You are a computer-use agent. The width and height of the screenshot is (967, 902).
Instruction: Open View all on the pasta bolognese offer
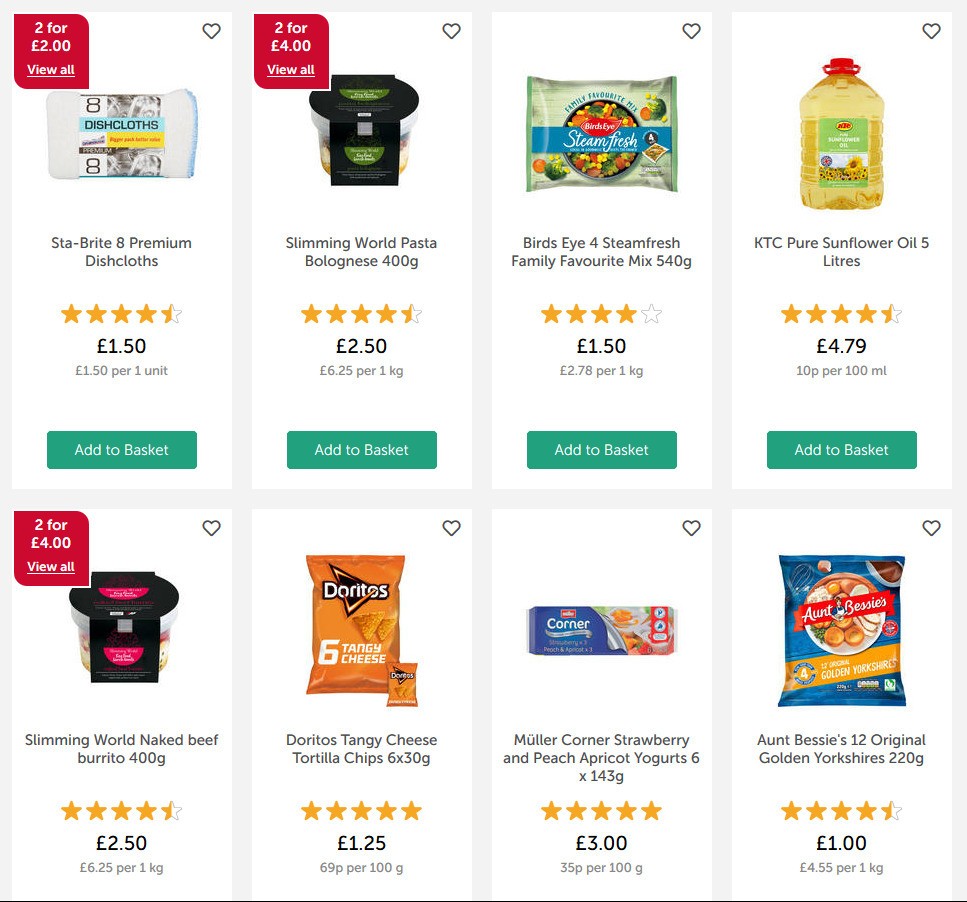(290, 70)
